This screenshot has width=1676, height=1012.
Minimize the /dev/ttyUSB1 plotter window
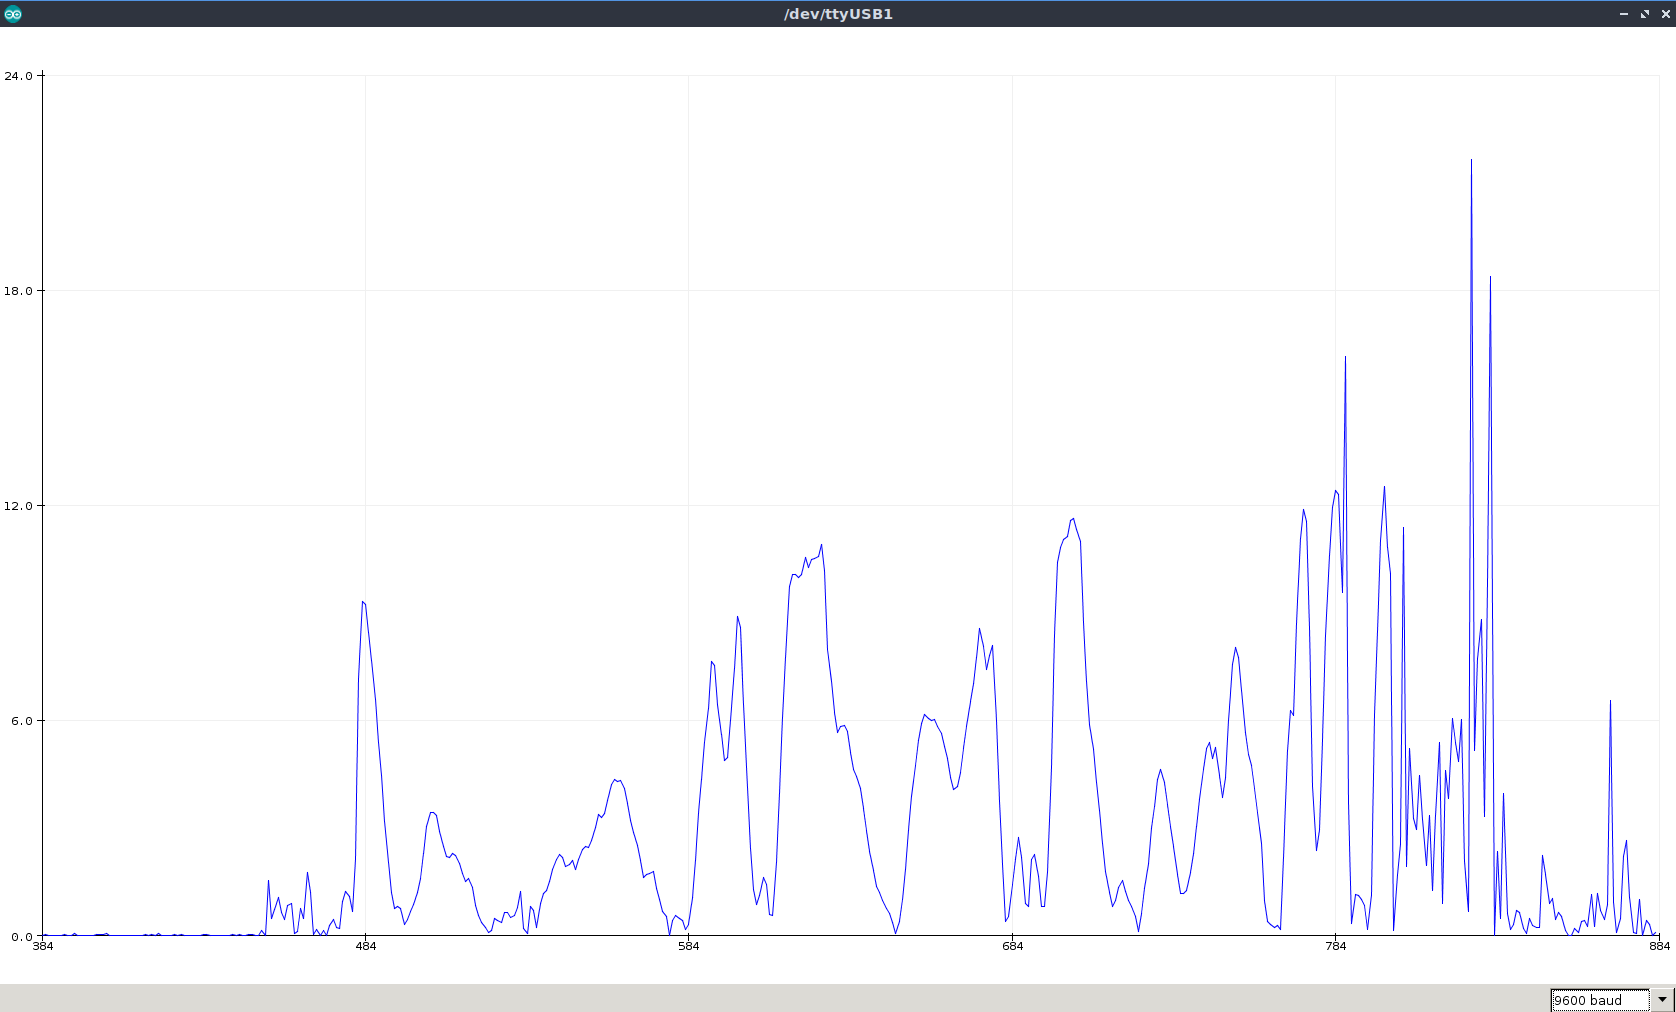[x=1624, y=14]
